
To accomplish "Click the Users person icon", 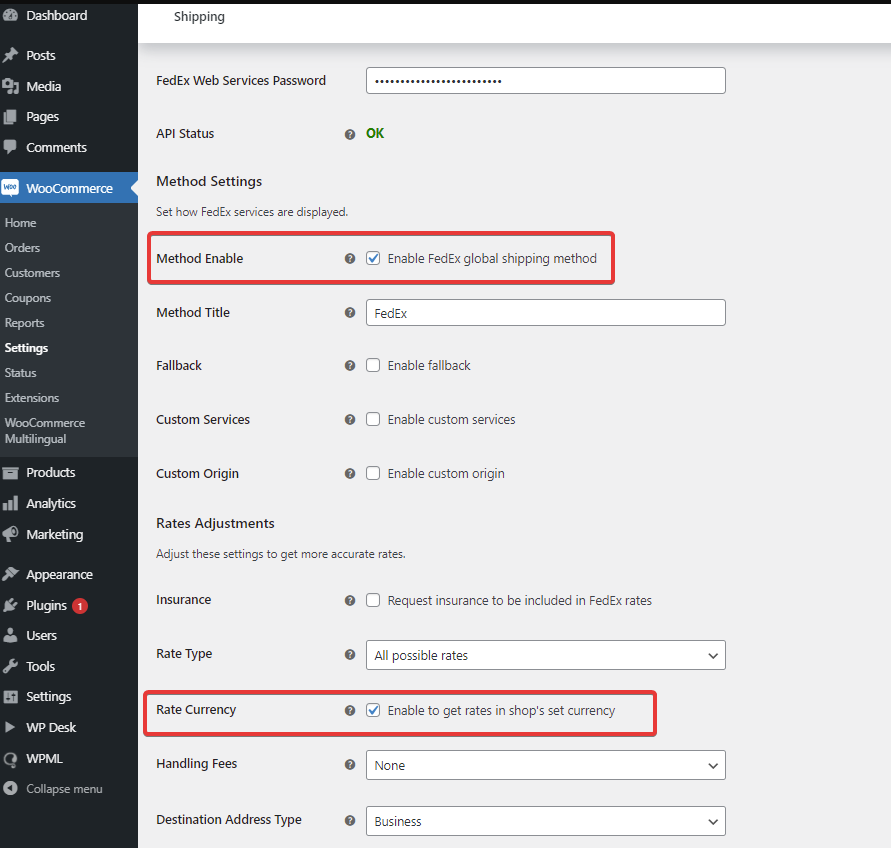I will click(x=10, y=635).
